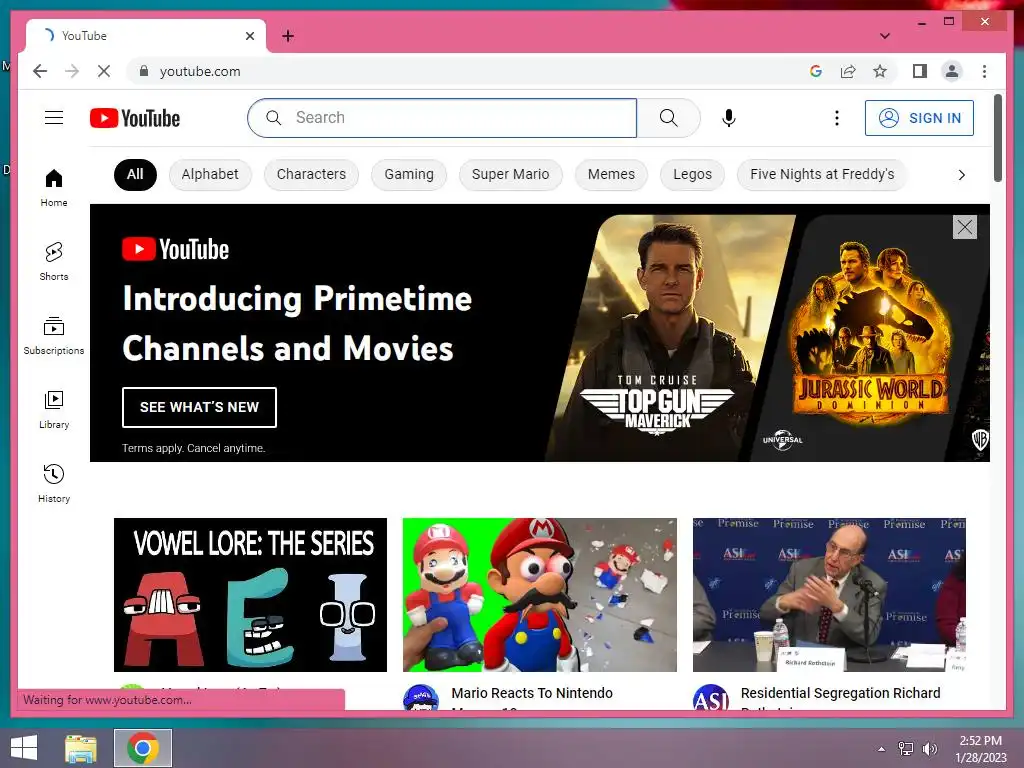The image size is (1024, 768).
Task: Click the YouTube Search input field
Action: click(x=442, y=118)
